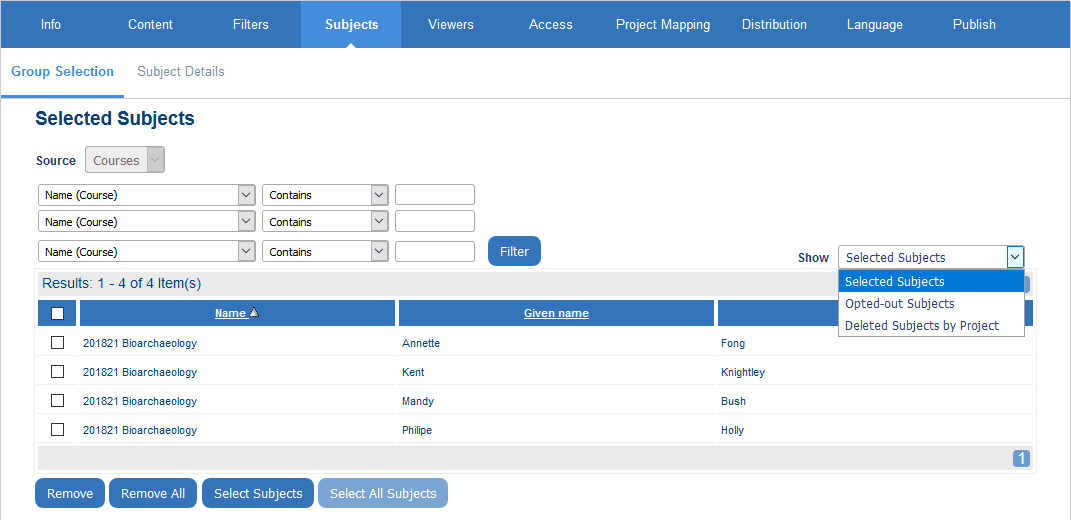Viewport: 1071px width, 520px height.
Task: Select the Subjects tab
Action: click(351, 25)
